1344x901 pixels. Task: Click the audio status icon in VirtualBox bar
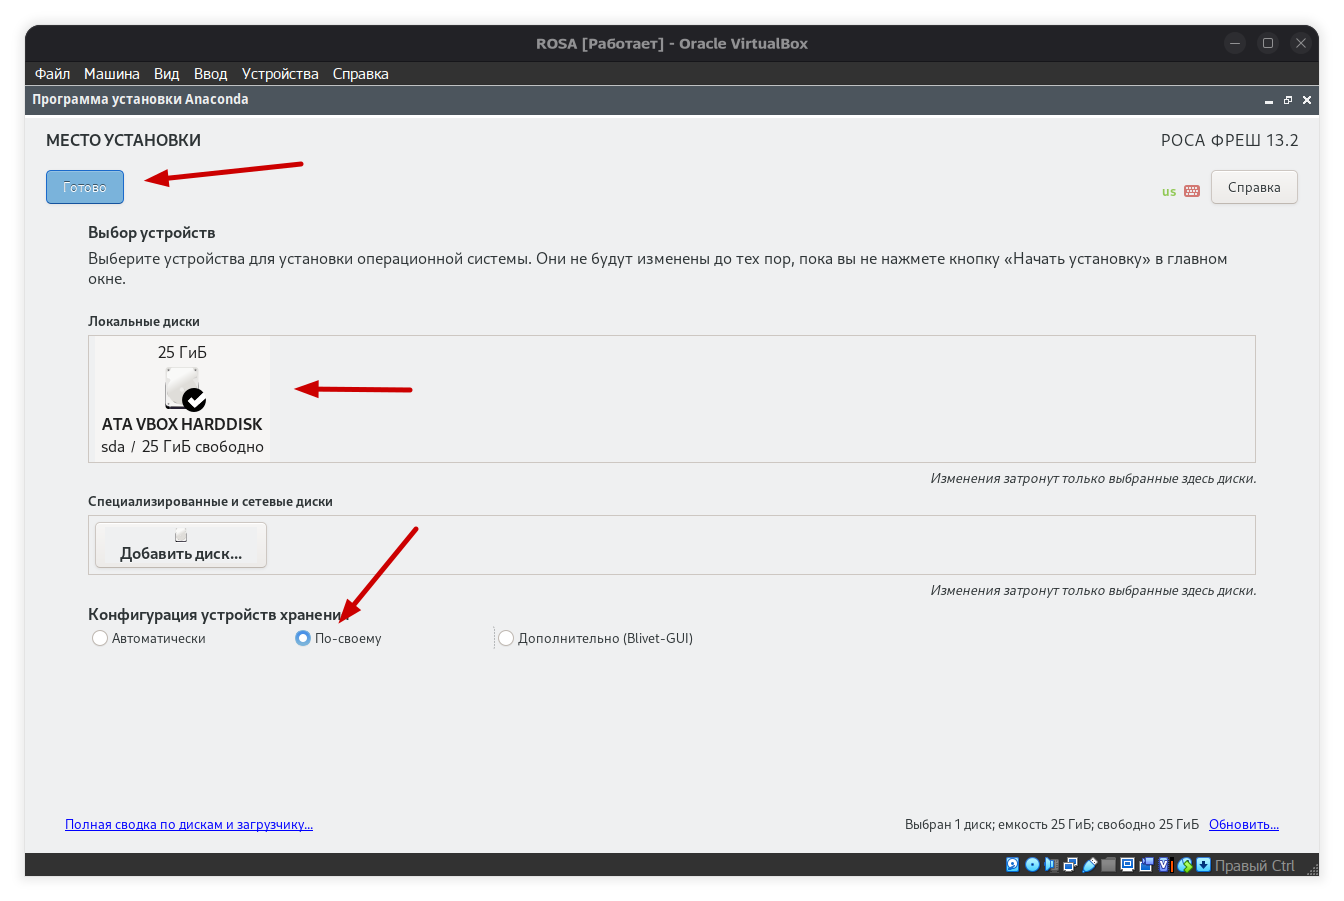1051,865
